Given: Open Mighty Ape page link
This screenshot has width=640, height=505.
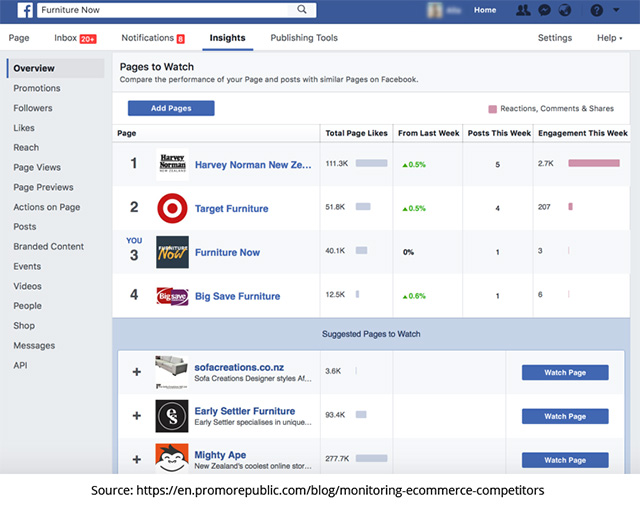Looking at the screenshot, I should pos(220,455).
